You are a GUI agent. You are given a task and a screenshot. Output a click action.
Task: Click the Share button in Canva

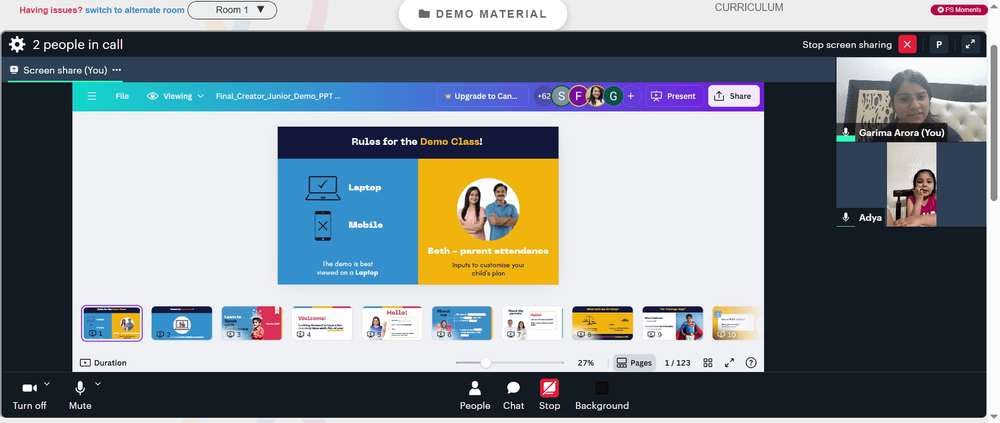(x=733, y=96)
